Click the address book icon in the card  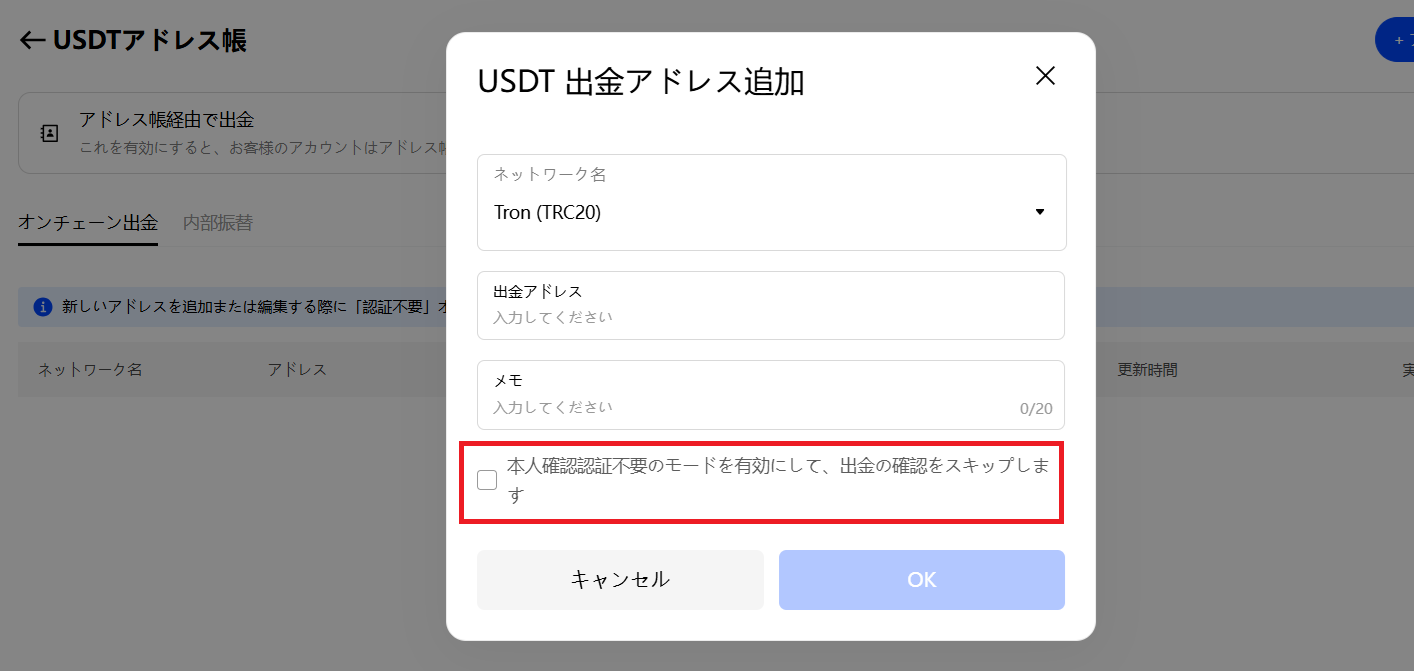coord(49,133)
